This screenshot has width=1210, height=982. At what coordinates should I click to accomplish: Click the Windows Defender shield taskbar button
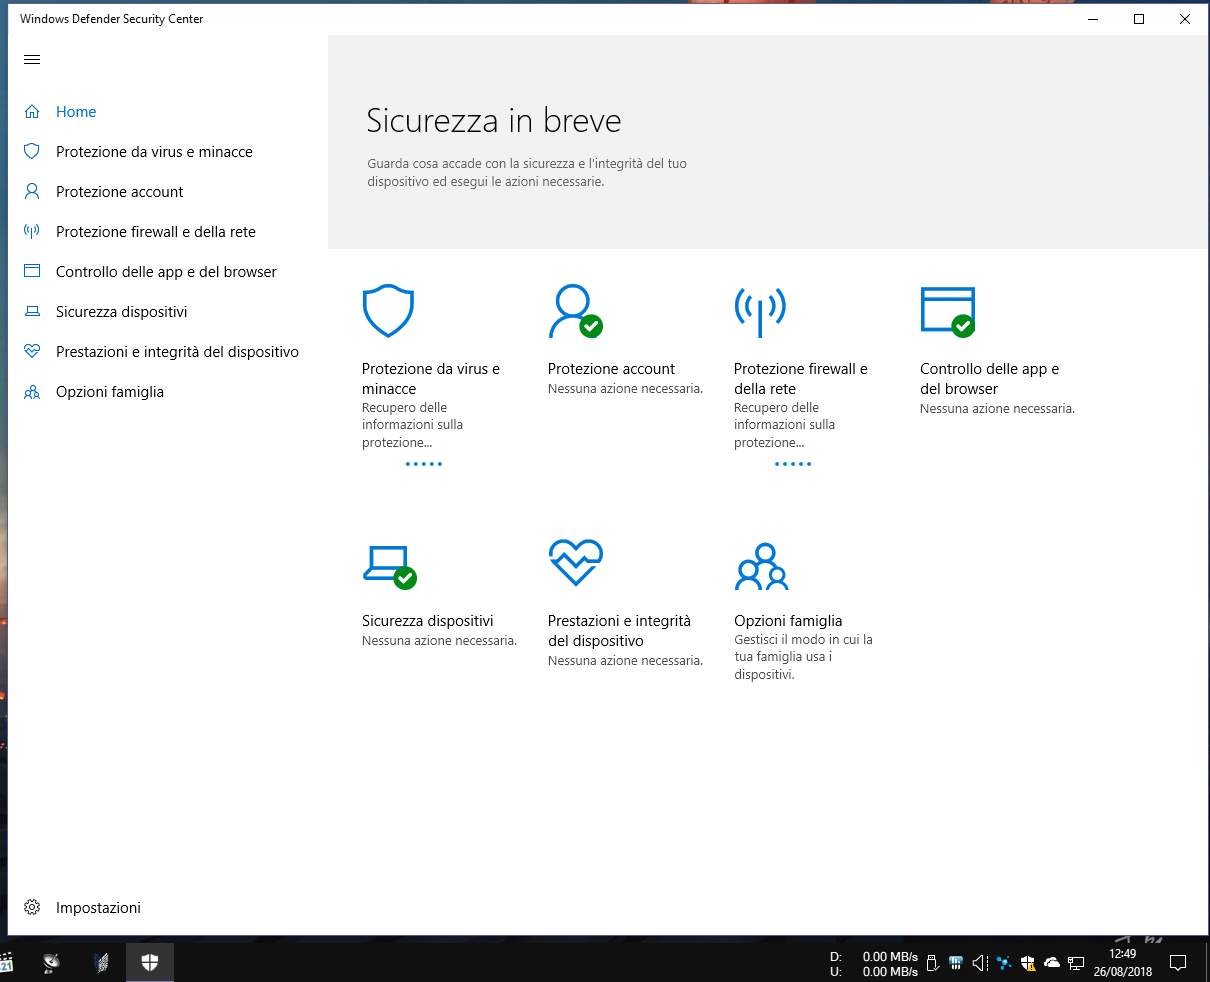tap(150, 962)
